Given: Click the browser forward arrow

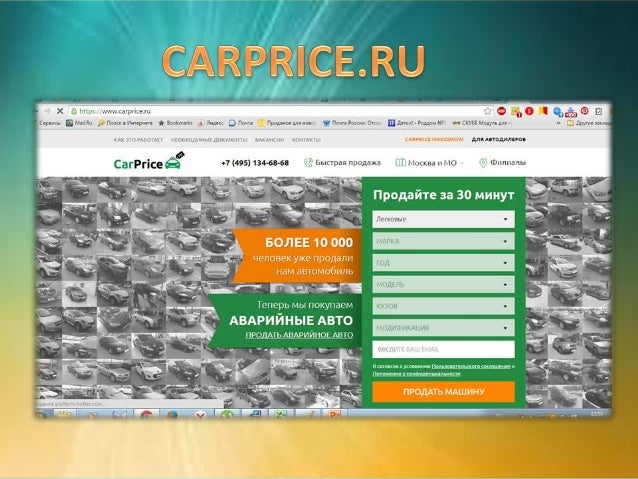Looking at the screenshot, I should click(x=47, y=111).
